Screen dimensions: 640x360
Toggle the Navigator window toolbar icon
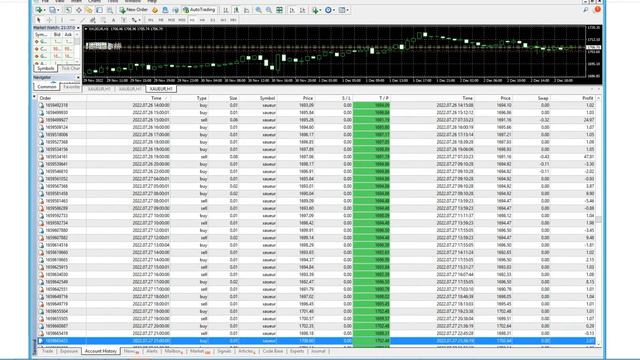(x=89, y=10)
